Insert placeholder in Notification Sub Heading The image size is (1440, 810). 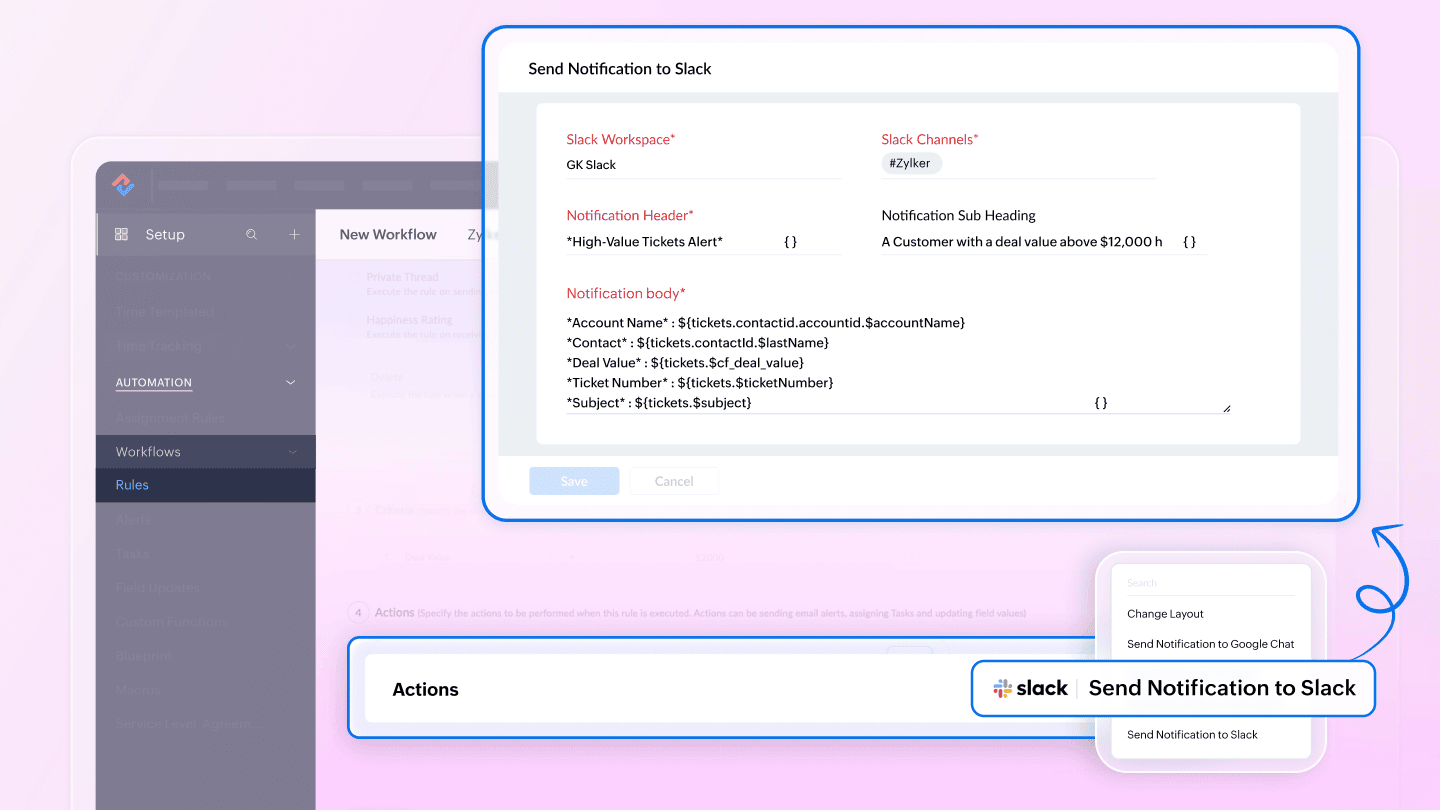(x=1189, y=242)
